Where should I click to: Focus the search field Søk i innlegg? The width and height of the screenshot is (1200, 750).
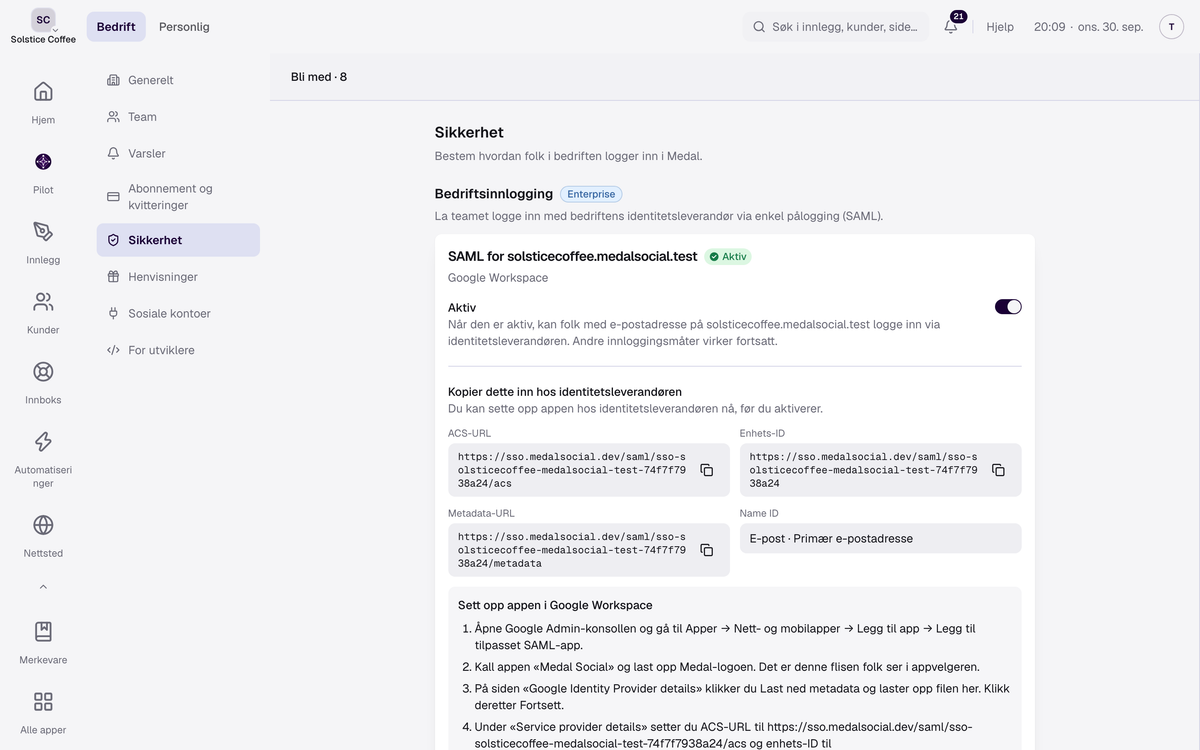[x=836, y=27]
